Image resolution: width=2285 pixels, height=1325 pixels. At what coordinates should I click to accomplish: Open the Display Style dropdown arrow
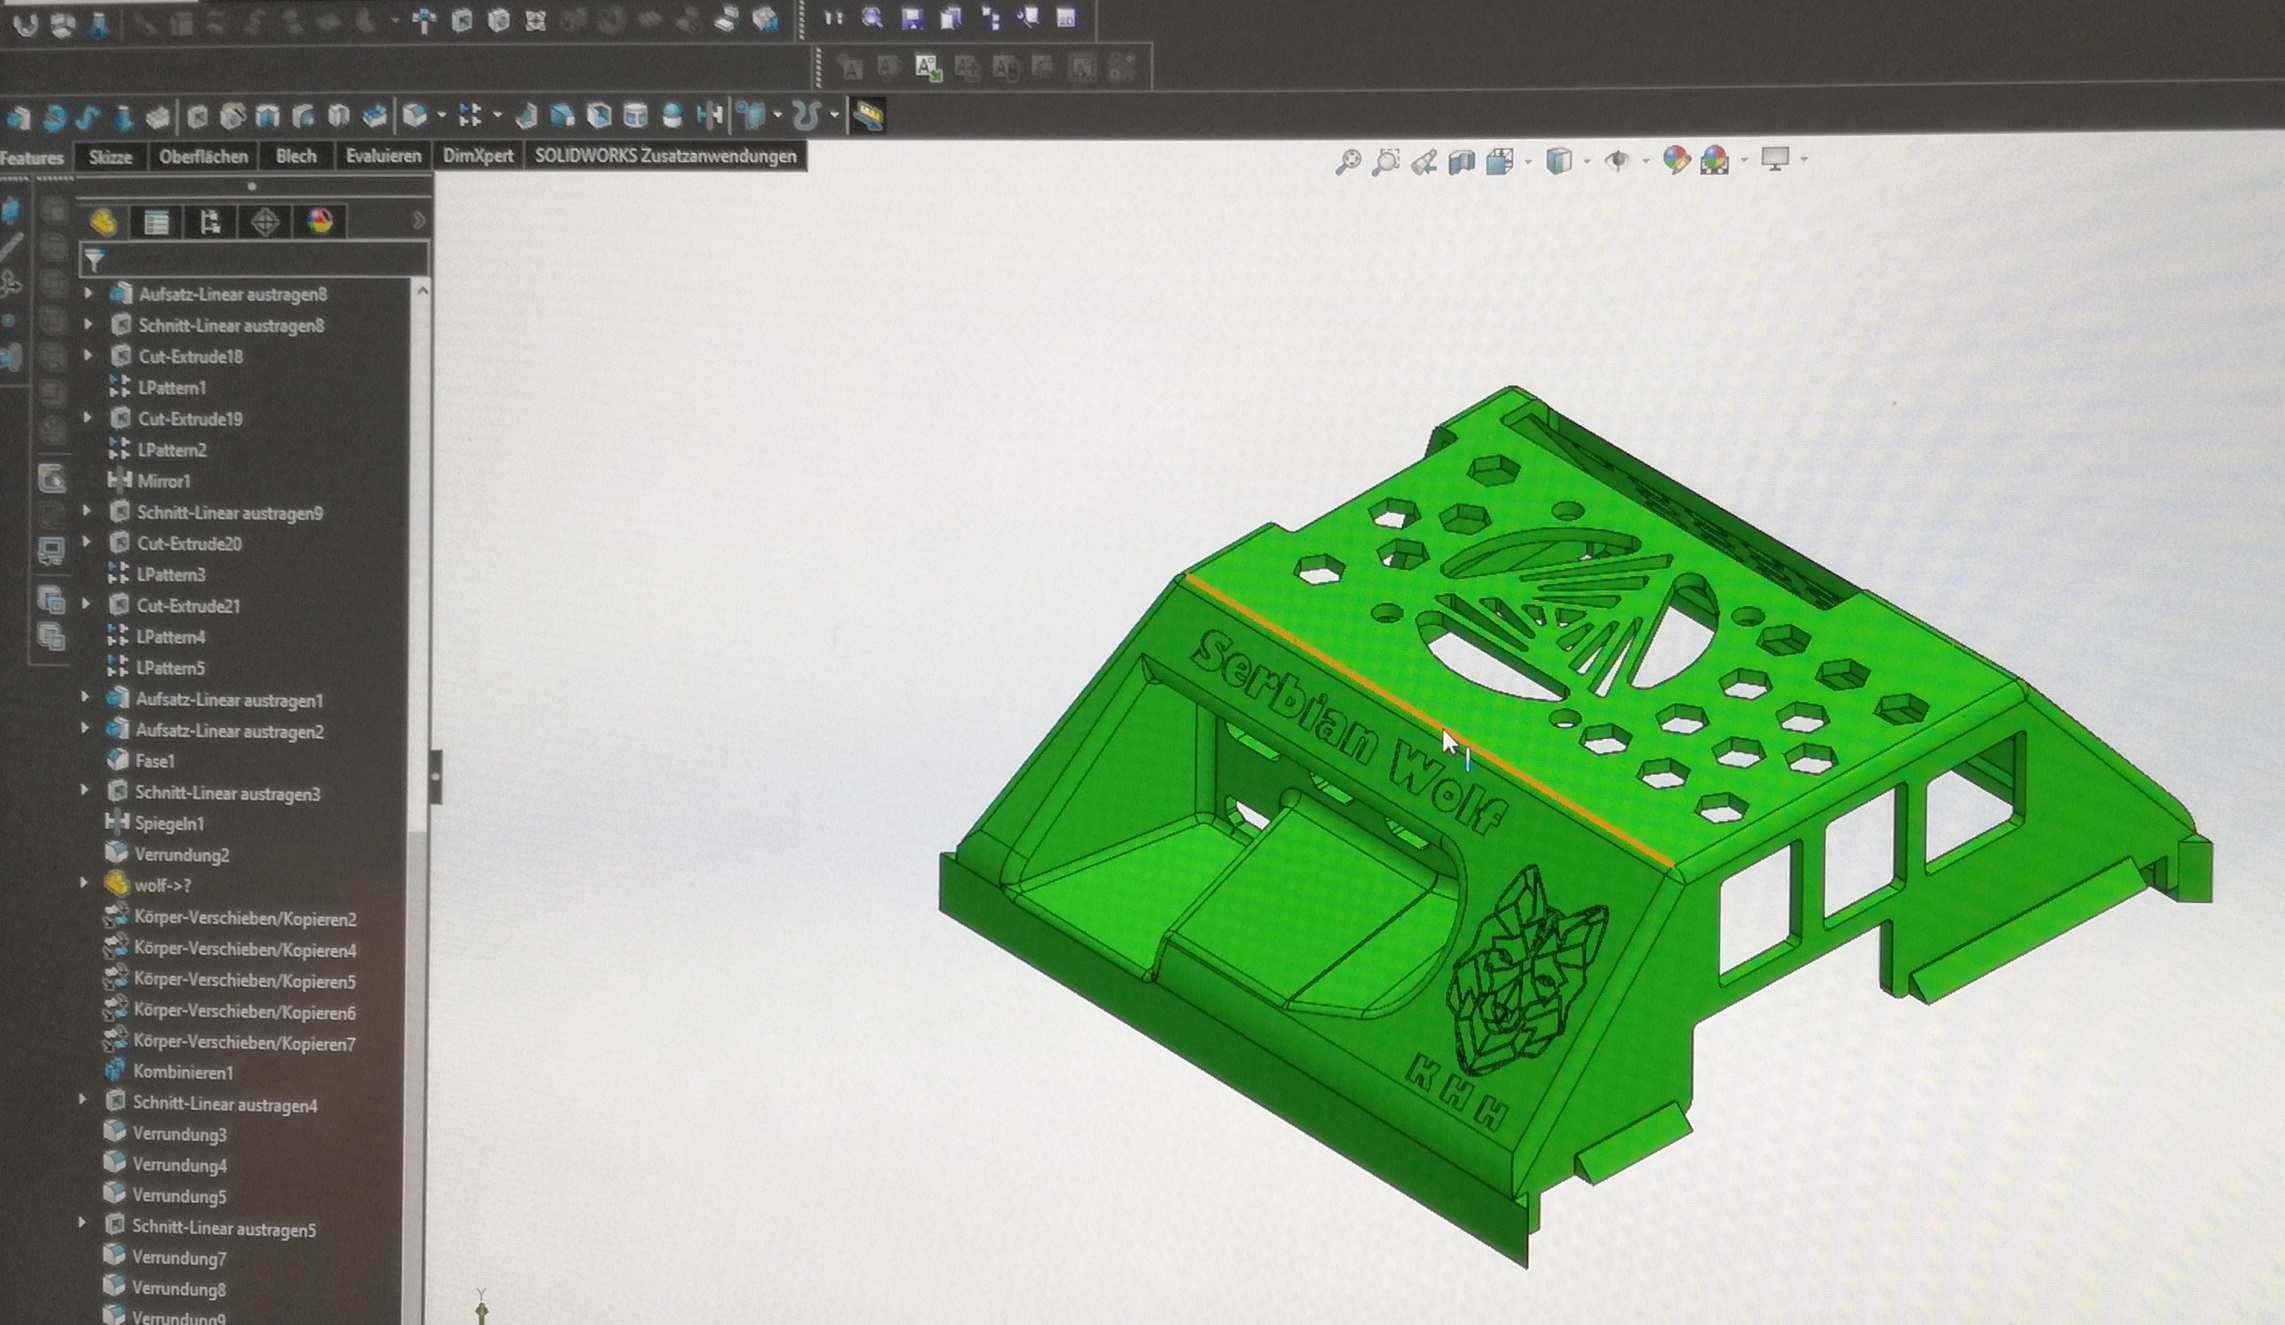click(1587, 160)
